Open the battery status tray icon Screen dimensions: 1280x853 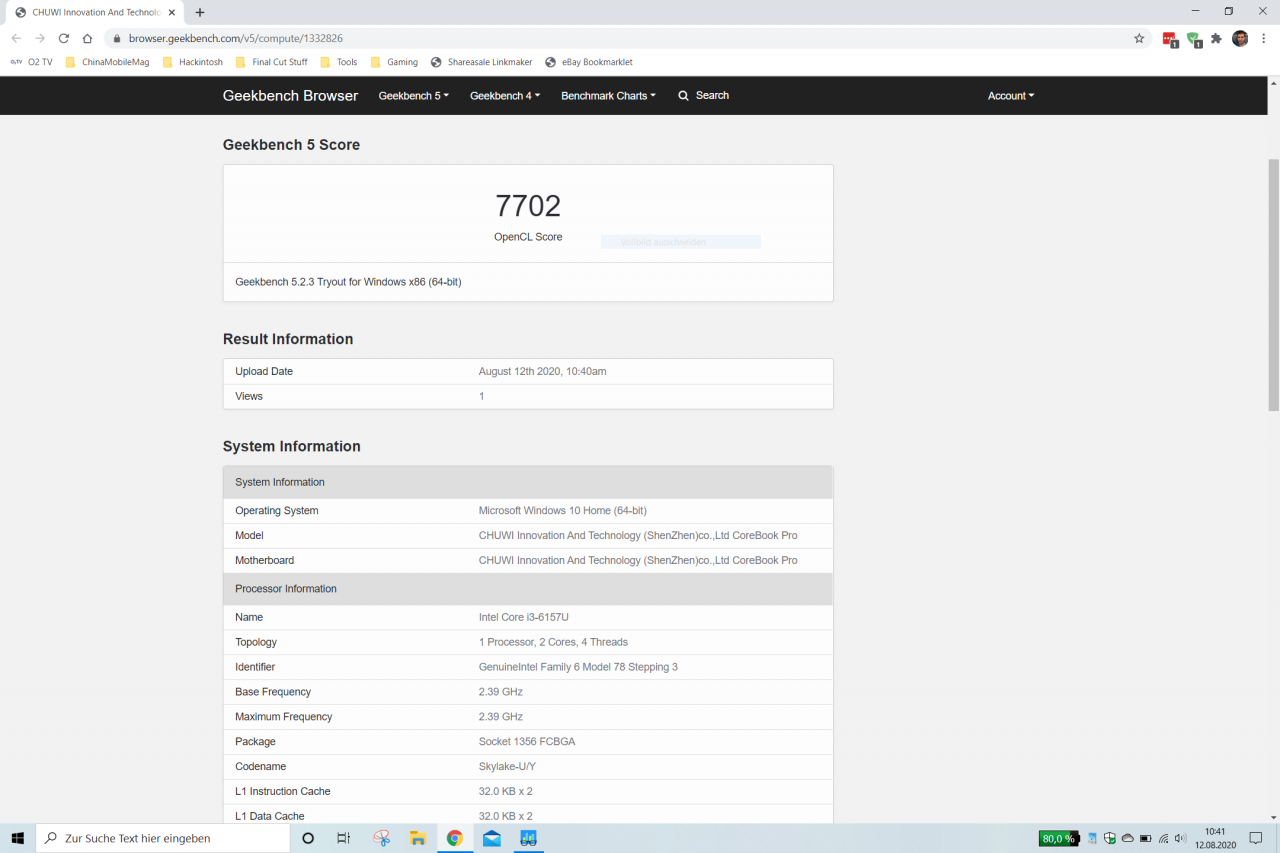pos(1145,838)
